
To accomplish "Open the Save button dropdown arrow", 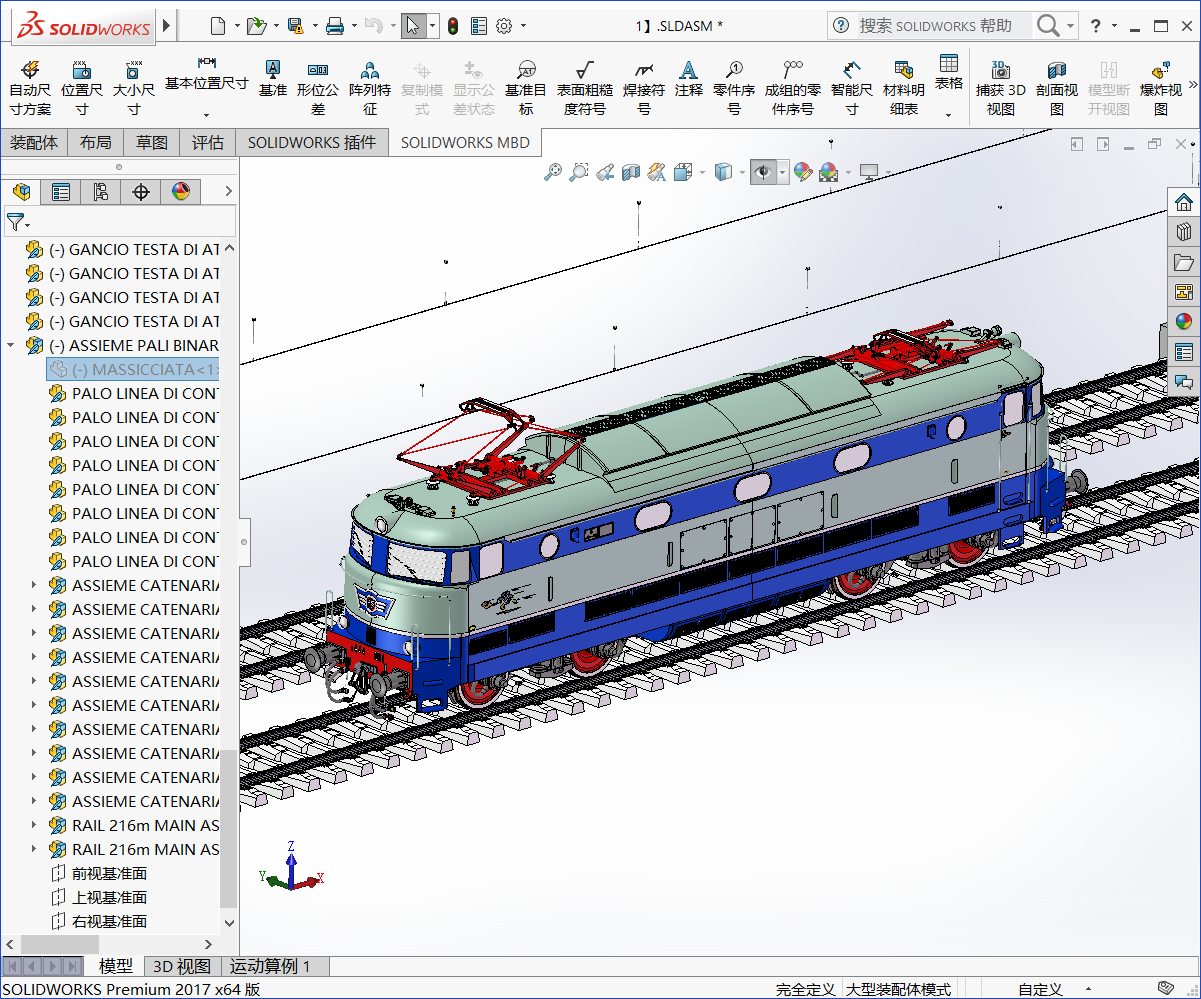I will 315,27.
